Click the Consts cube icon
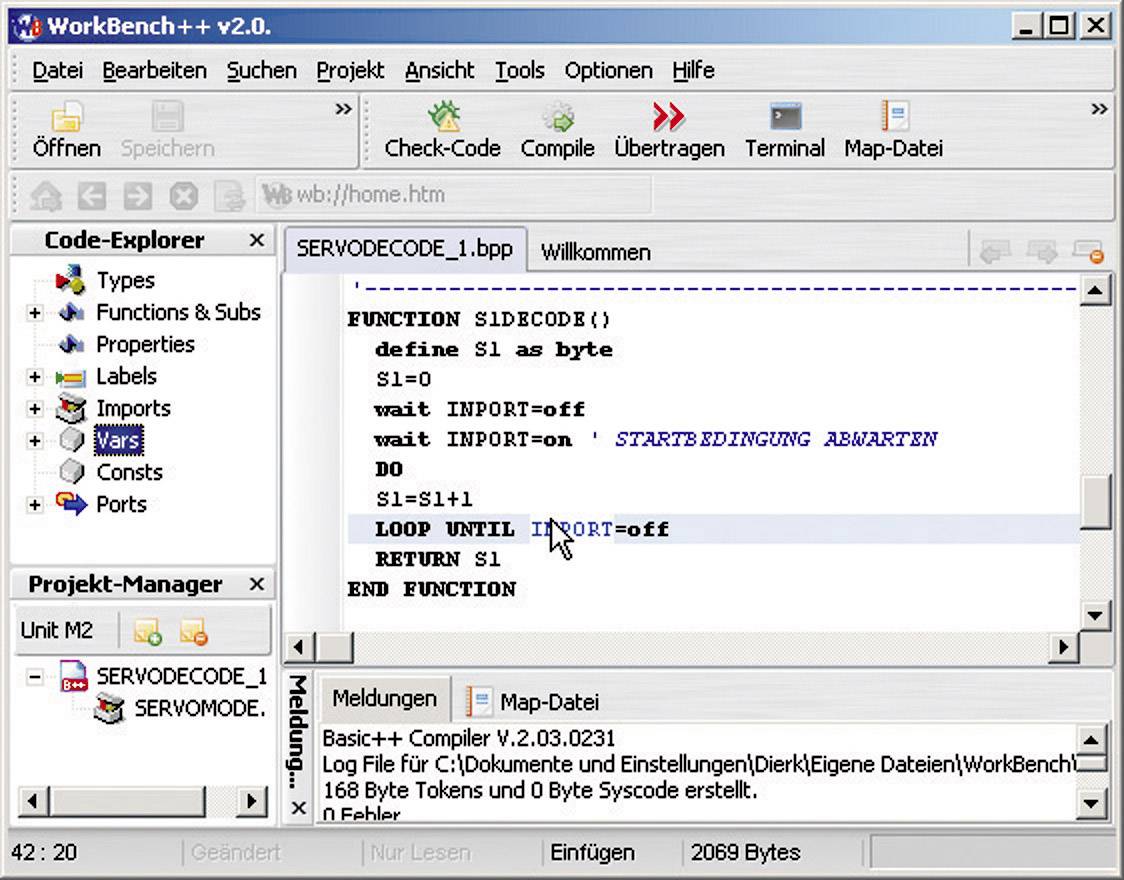 tap(71, 472)
